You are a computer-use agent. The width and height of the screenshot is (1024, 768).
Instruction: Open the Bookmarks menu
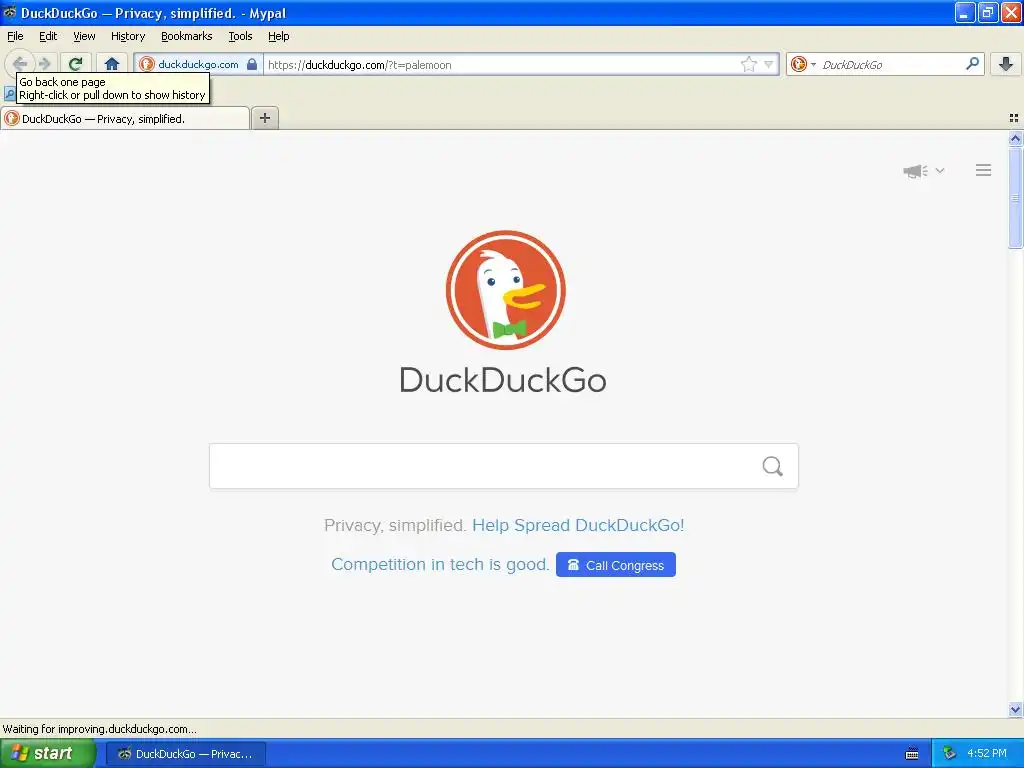187,36
